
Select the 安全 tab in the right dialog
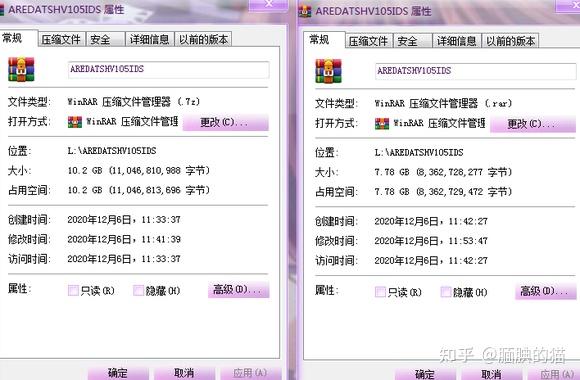[x=412, y=41]
